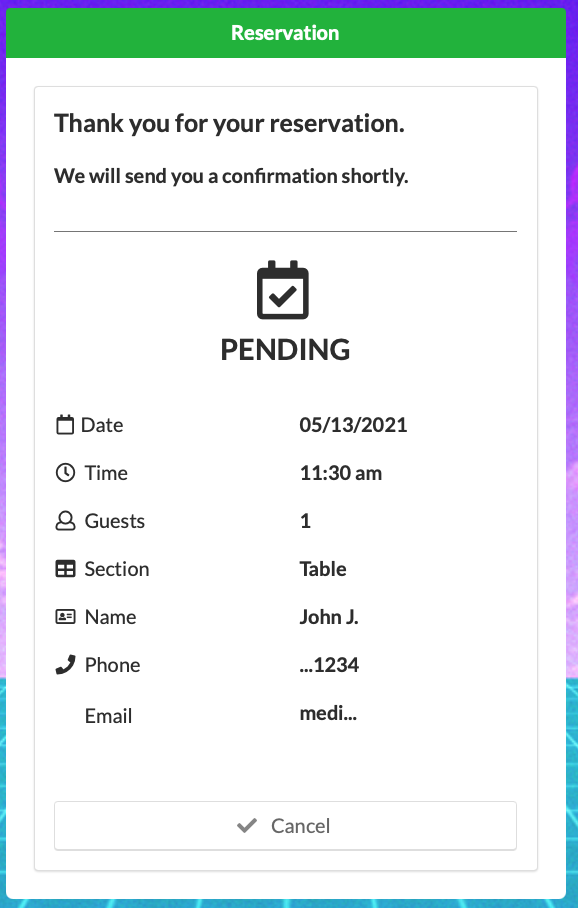This screenshot has width=578, height=908.
Task: Click the calendar checkmark pending icon
Action: [x=283, y=290]
